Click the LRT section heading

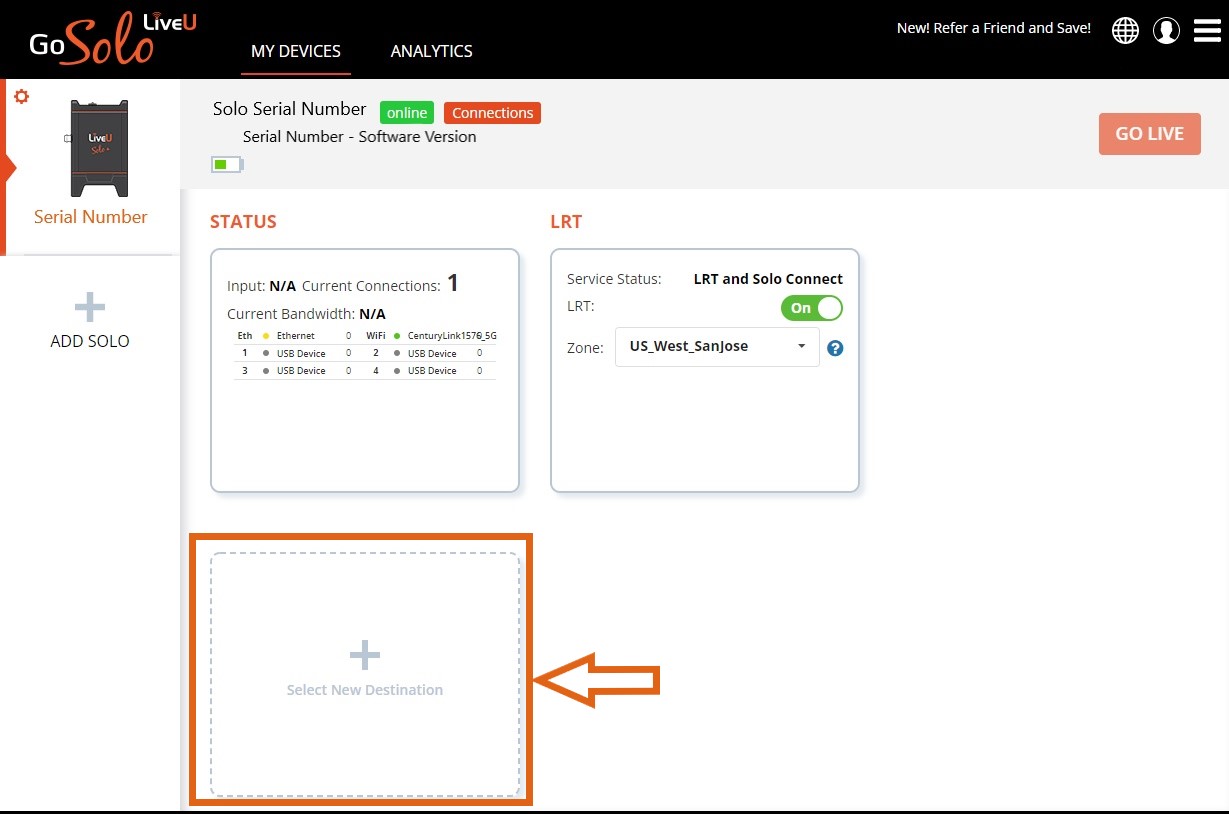[566, 222]
